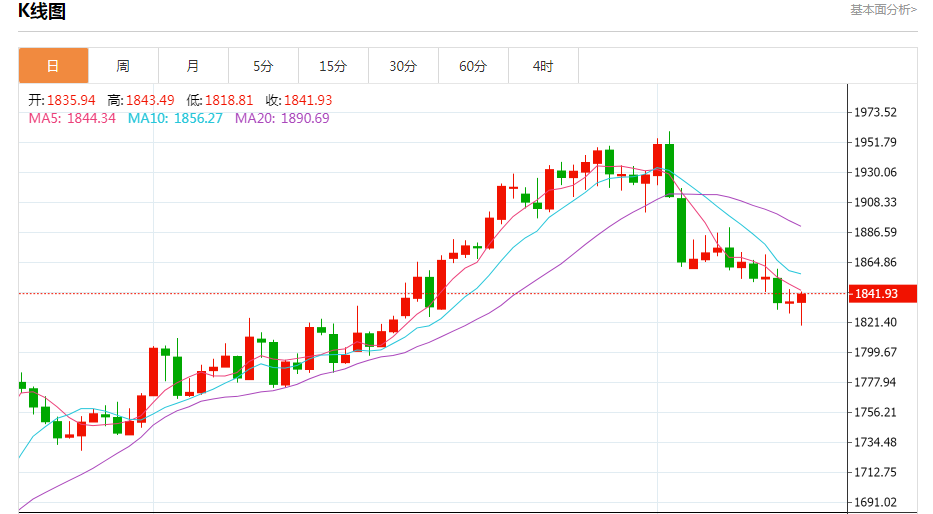Click the MA5 indicator label
Image resolution: width=933 pixels, height=514 pixels.
(72, 118)
